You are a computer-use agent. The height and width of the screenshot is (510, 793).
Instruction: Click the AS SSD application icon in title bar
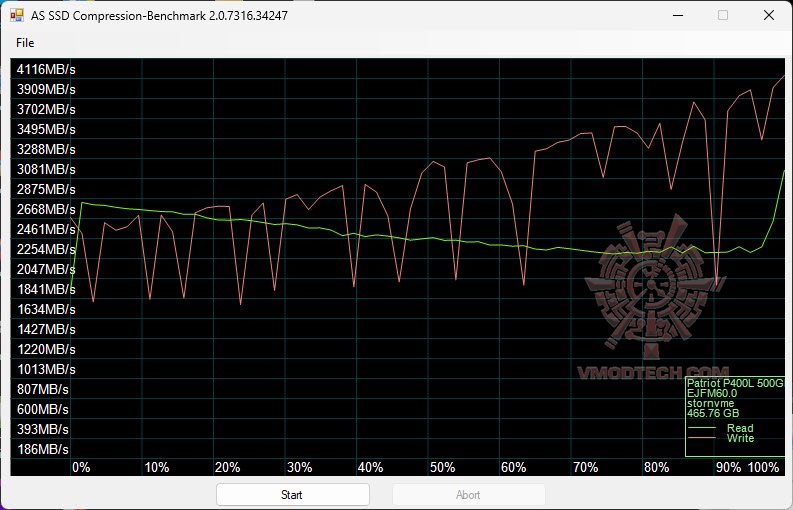pos(16,15)
